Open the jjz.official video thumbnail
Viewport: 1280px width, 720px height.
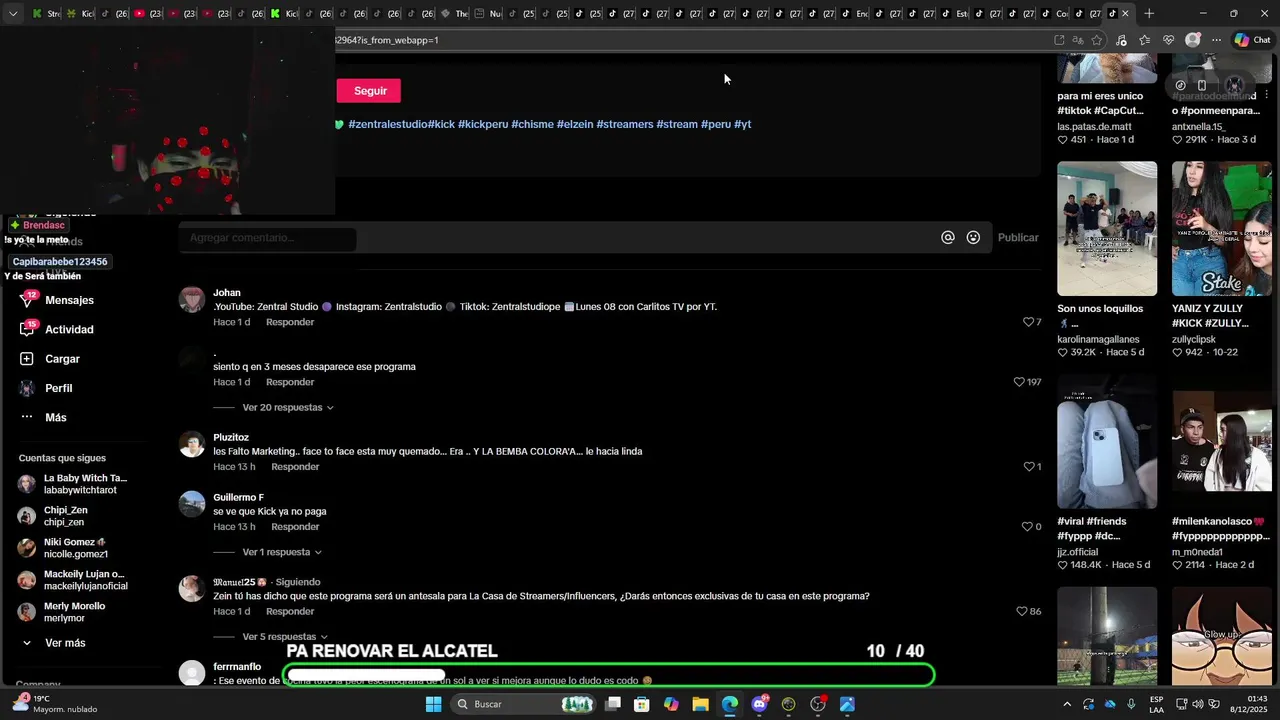1107,442
